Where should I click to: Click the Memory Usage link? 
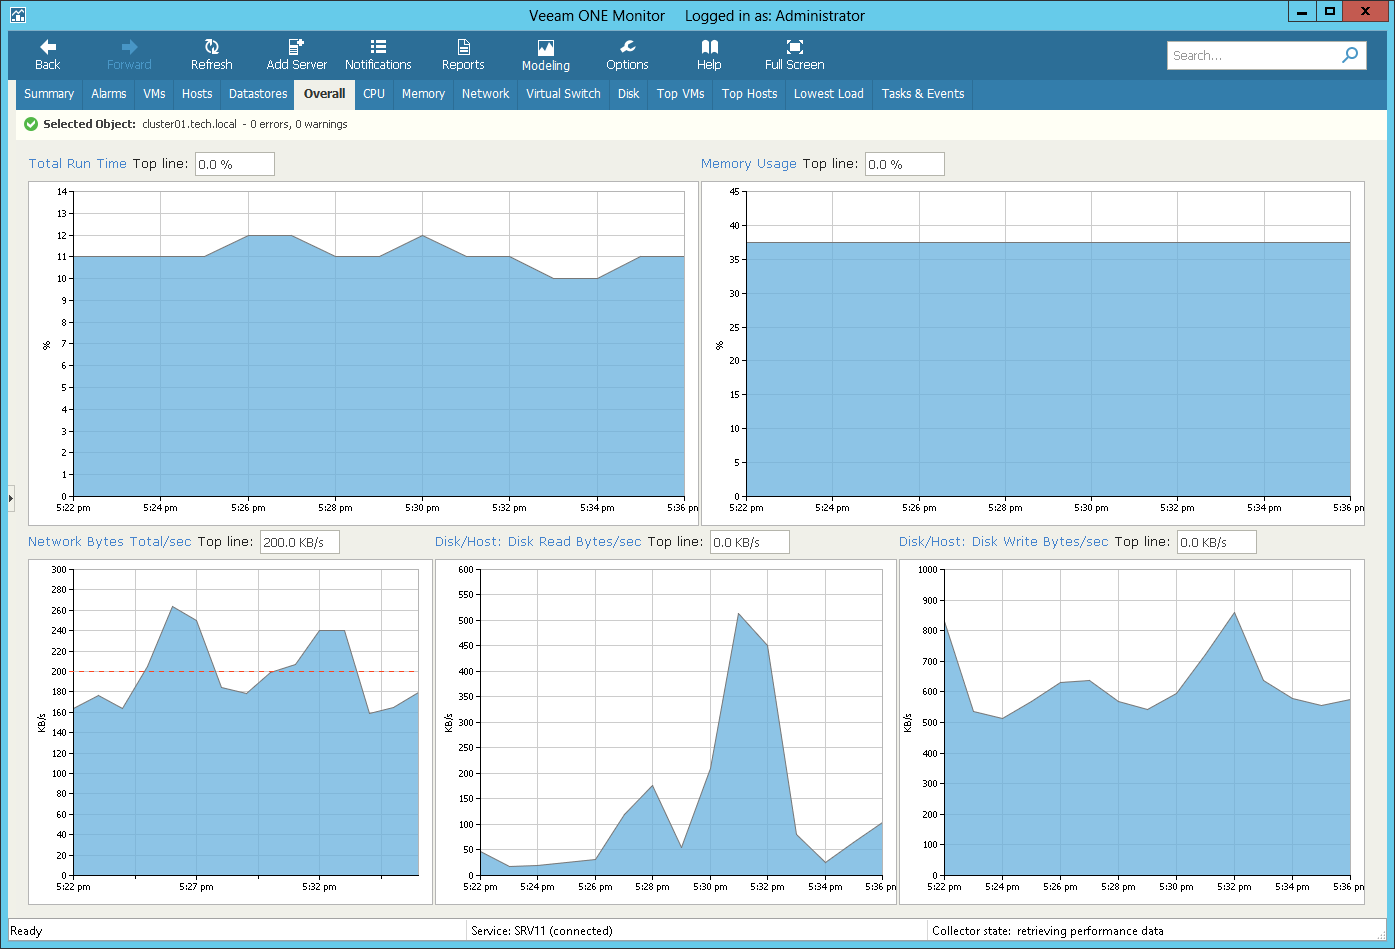coord(749,164)
